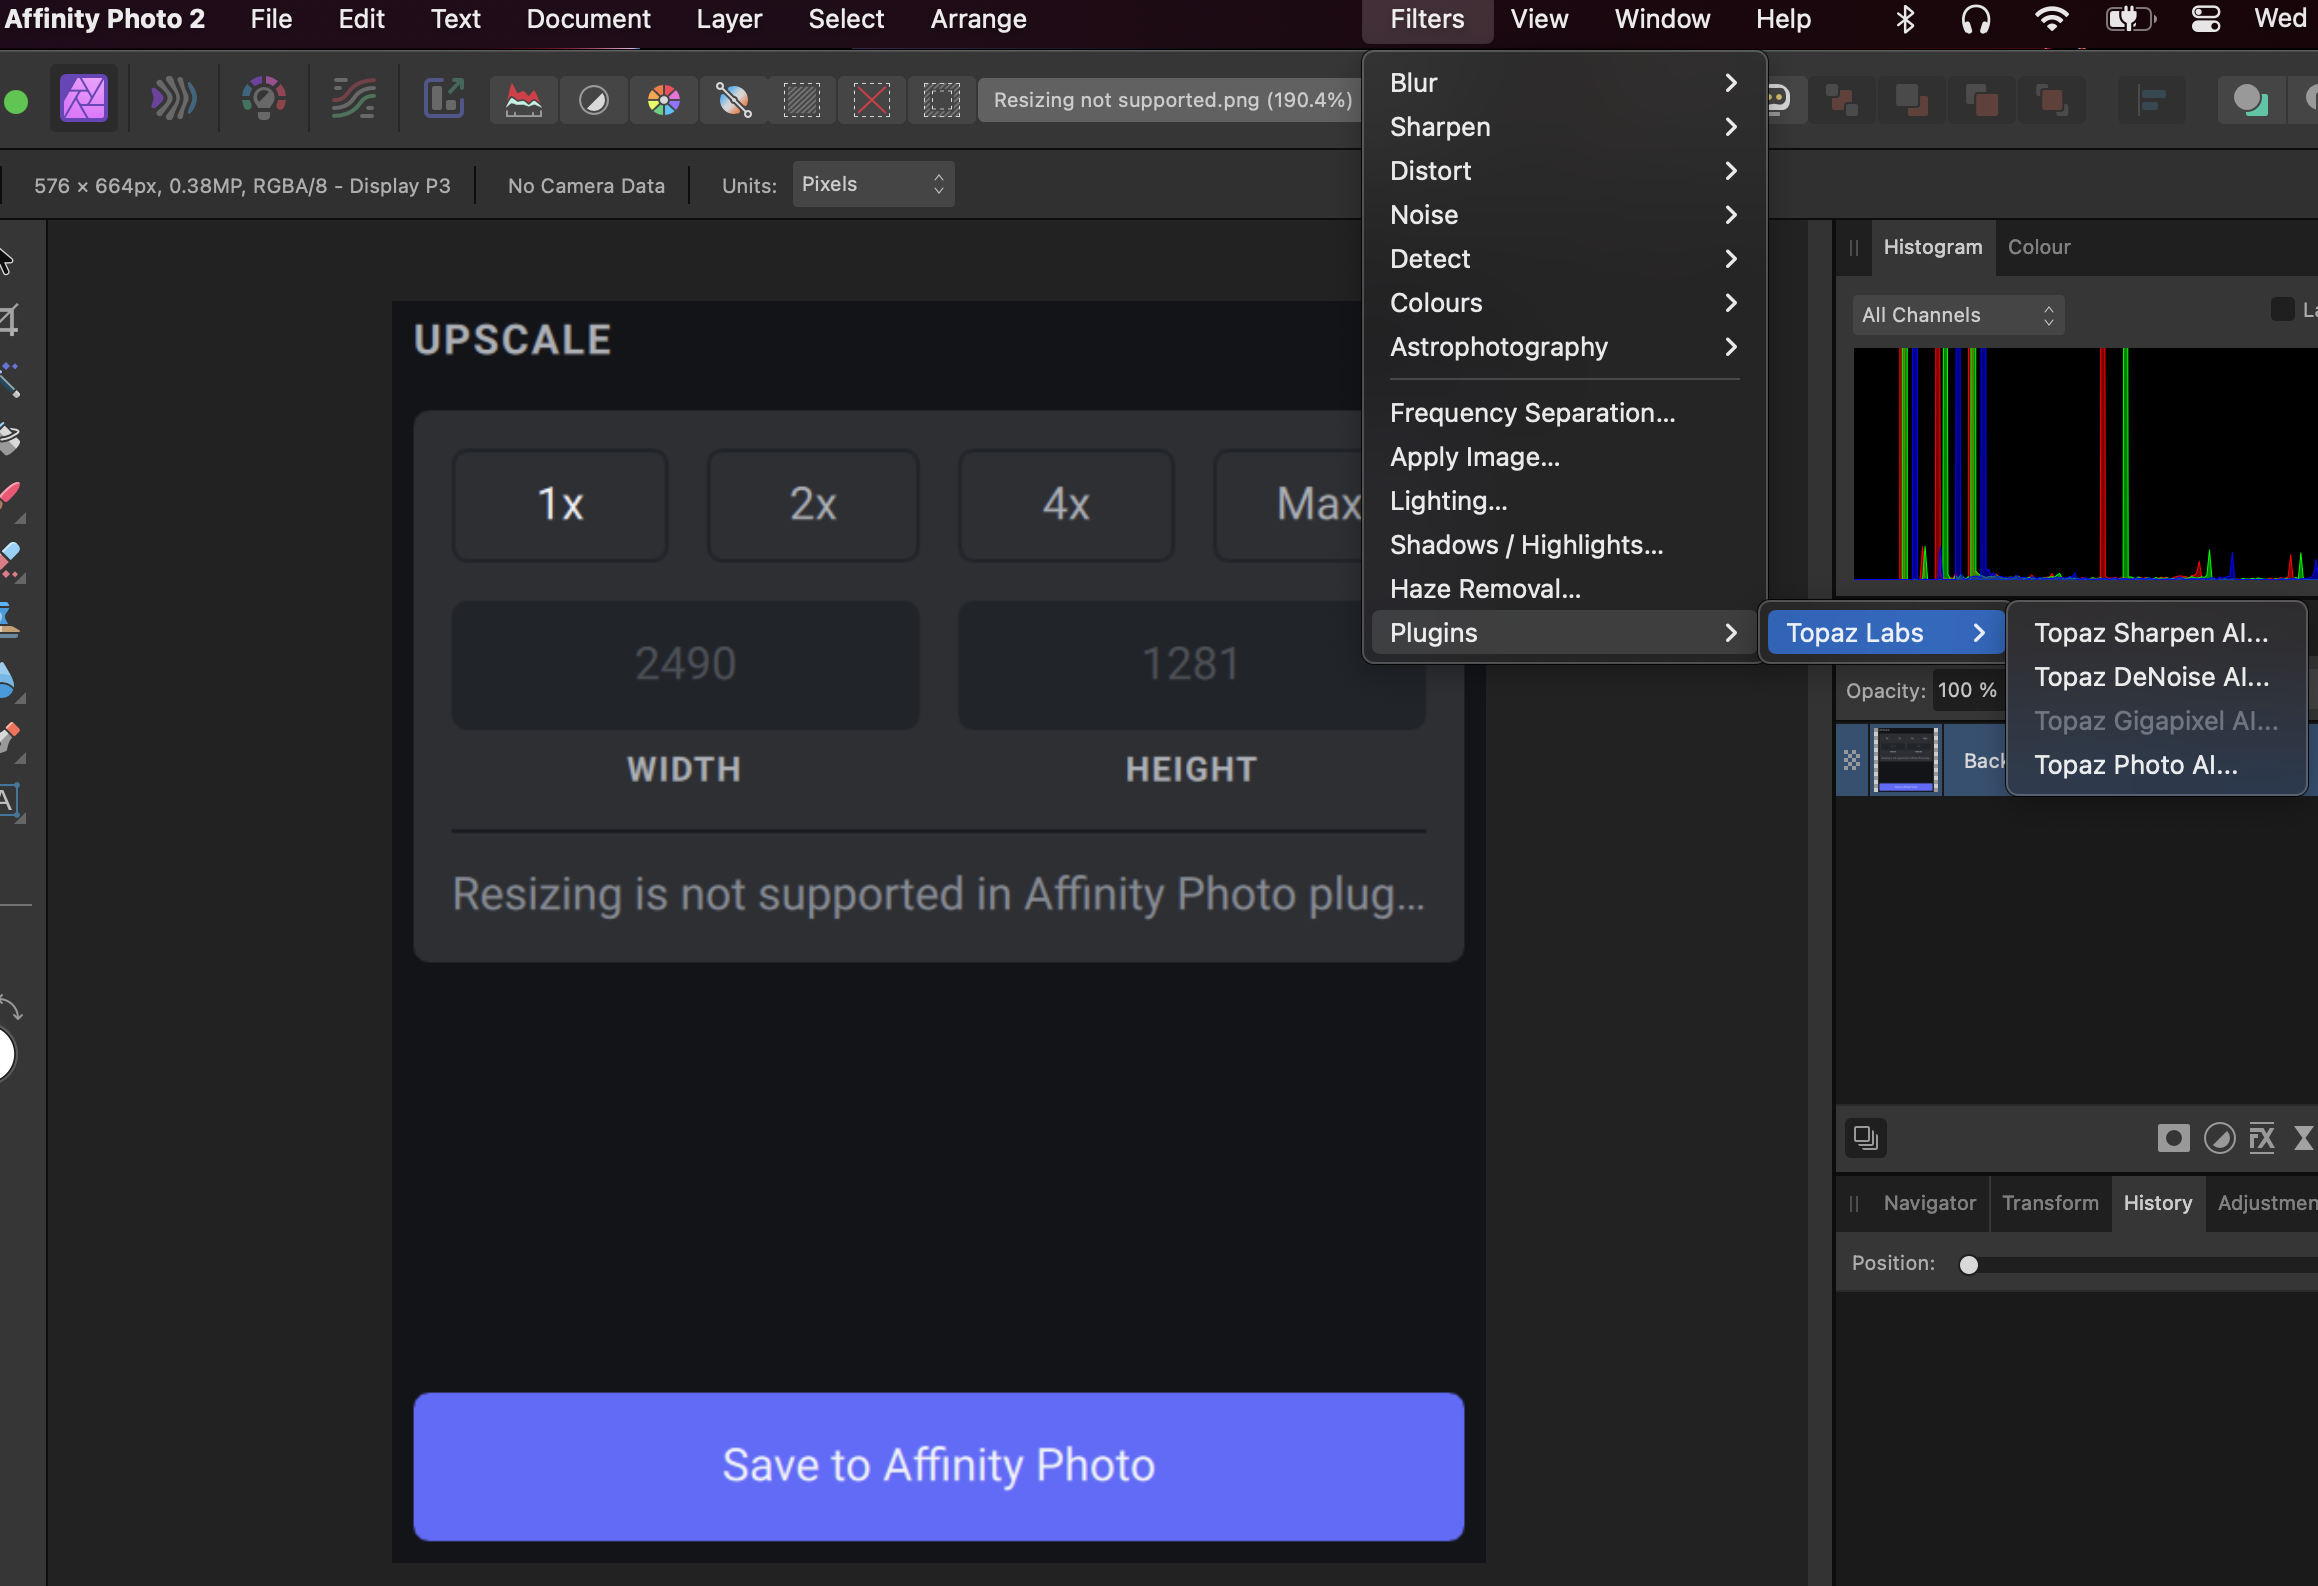Expand the Noise submenu
The width and height of the screenshot is (2318, 1586).
pos(1564,215)
